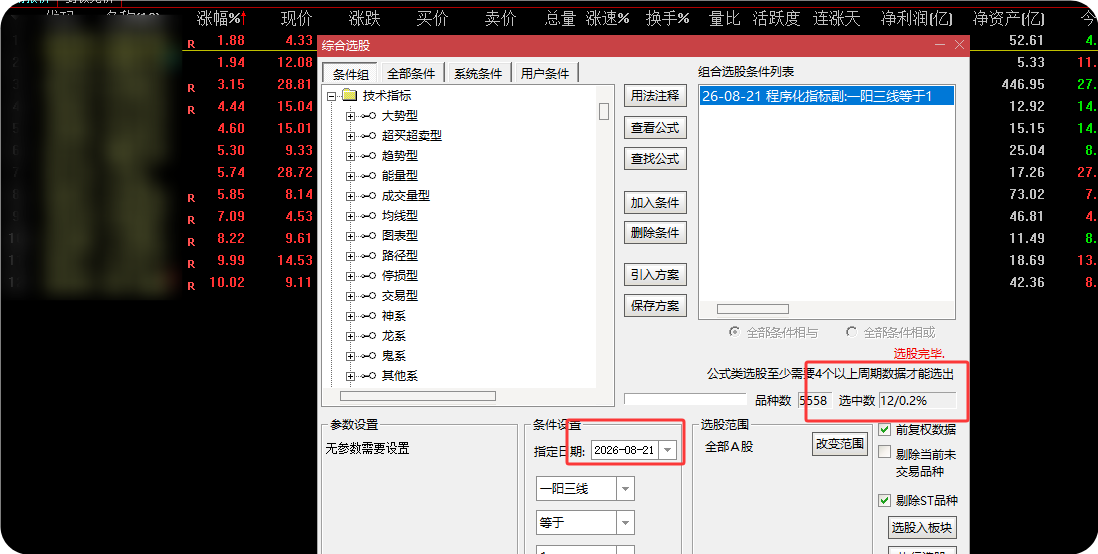Click the 连涨天 column header

click(x=837, y=19)
